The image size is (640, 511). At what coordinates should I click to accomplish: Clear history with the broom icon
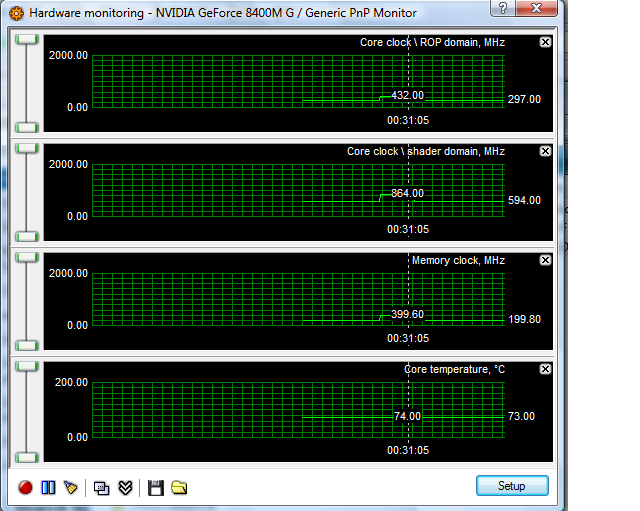pyautogui.click(x=71, y=487)
